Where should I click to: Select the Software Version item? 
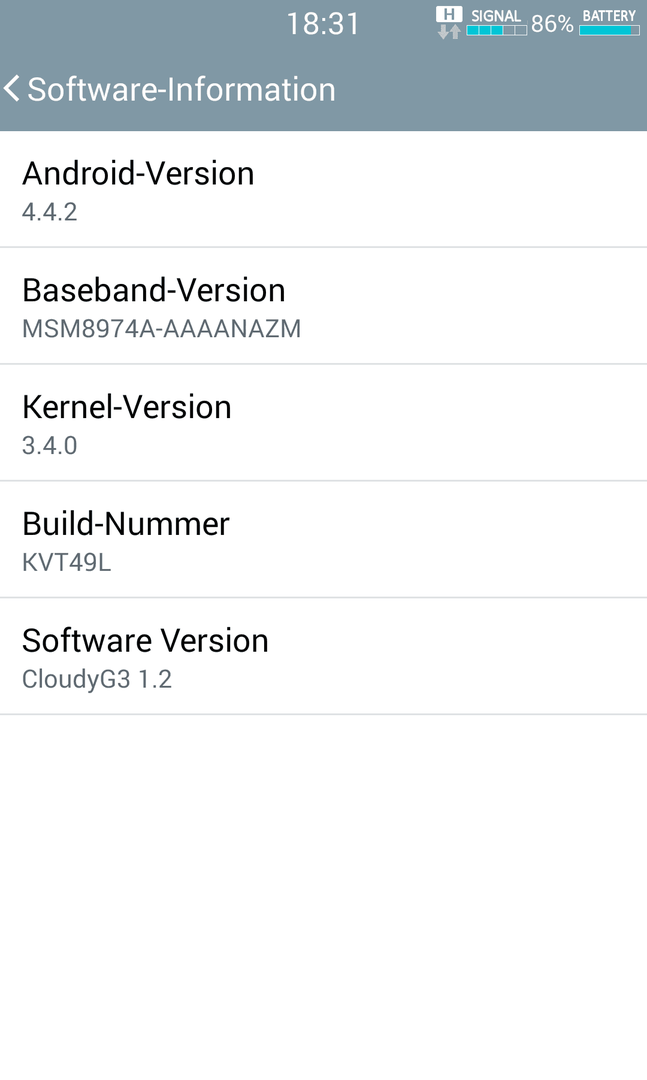coord(323,656)
